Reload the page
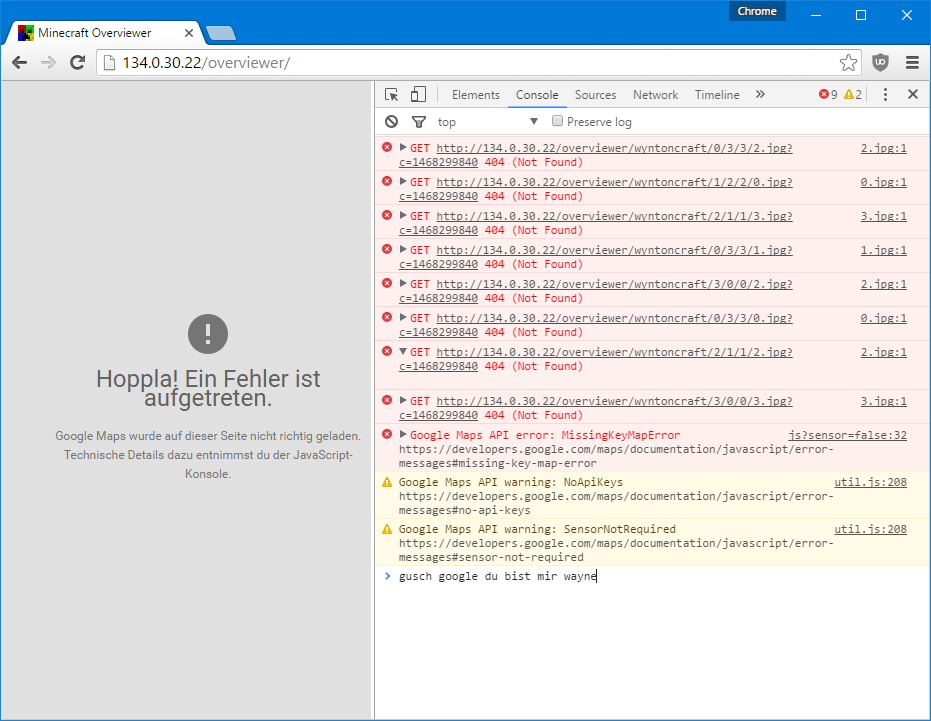 coord(77,63)
